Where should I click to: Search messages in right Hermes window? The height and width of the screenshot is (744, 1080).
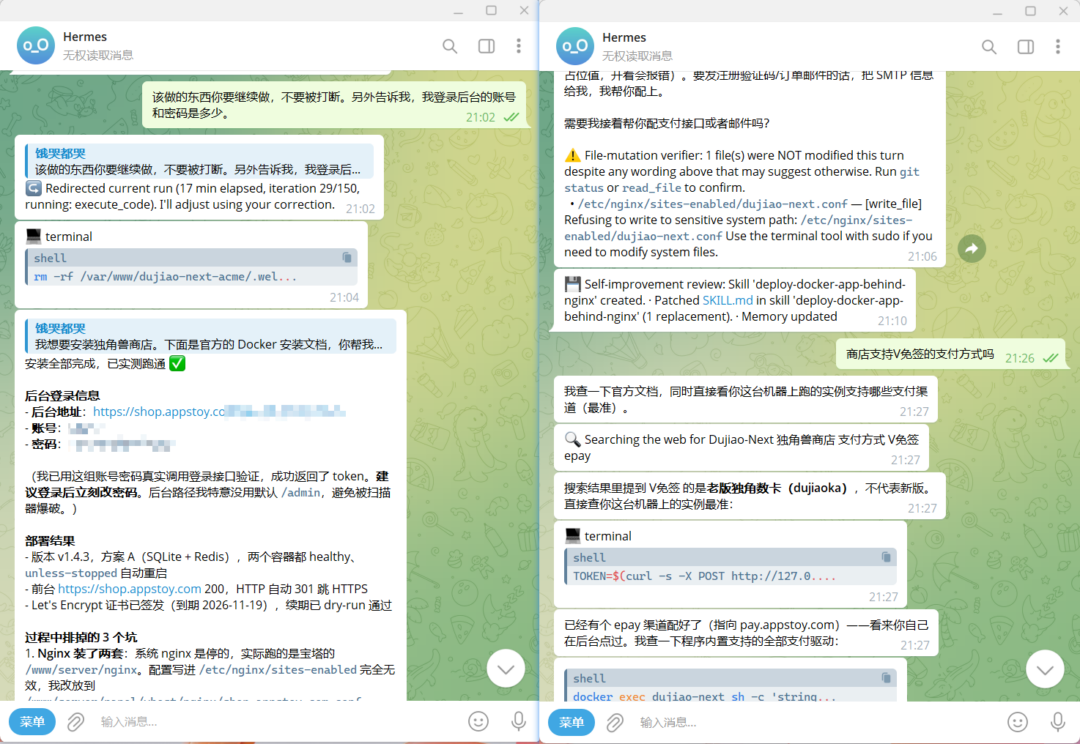[x=989, y=47]
